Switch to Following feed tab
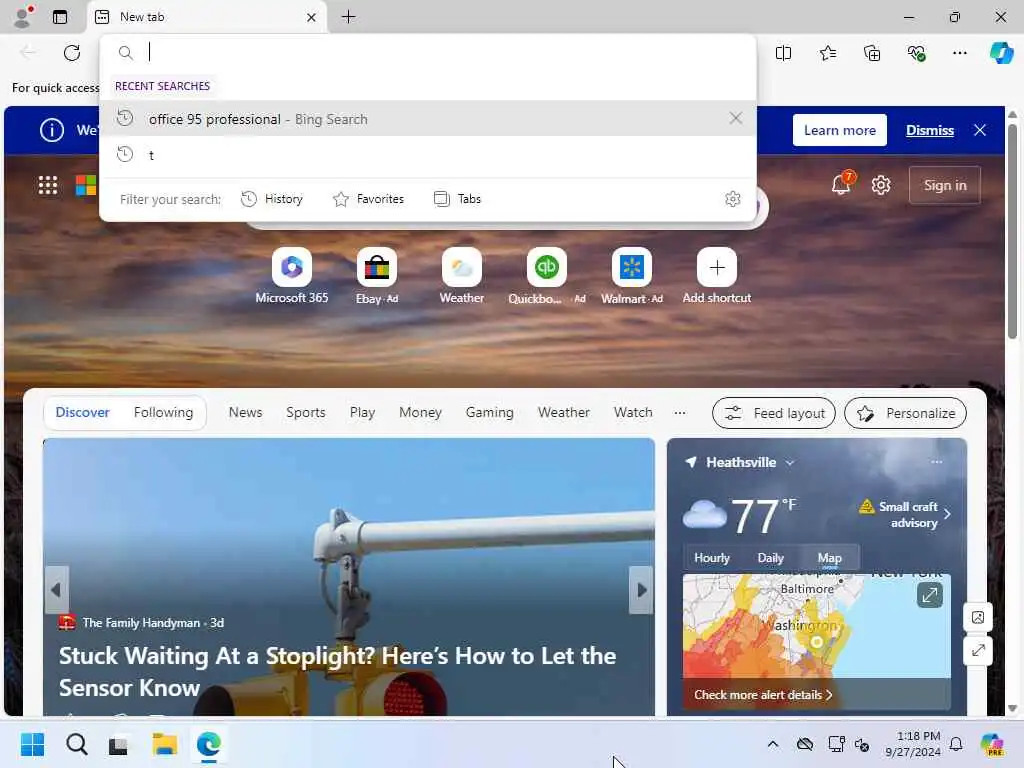This screenshot has height=768, width=1024. (163, 412)
